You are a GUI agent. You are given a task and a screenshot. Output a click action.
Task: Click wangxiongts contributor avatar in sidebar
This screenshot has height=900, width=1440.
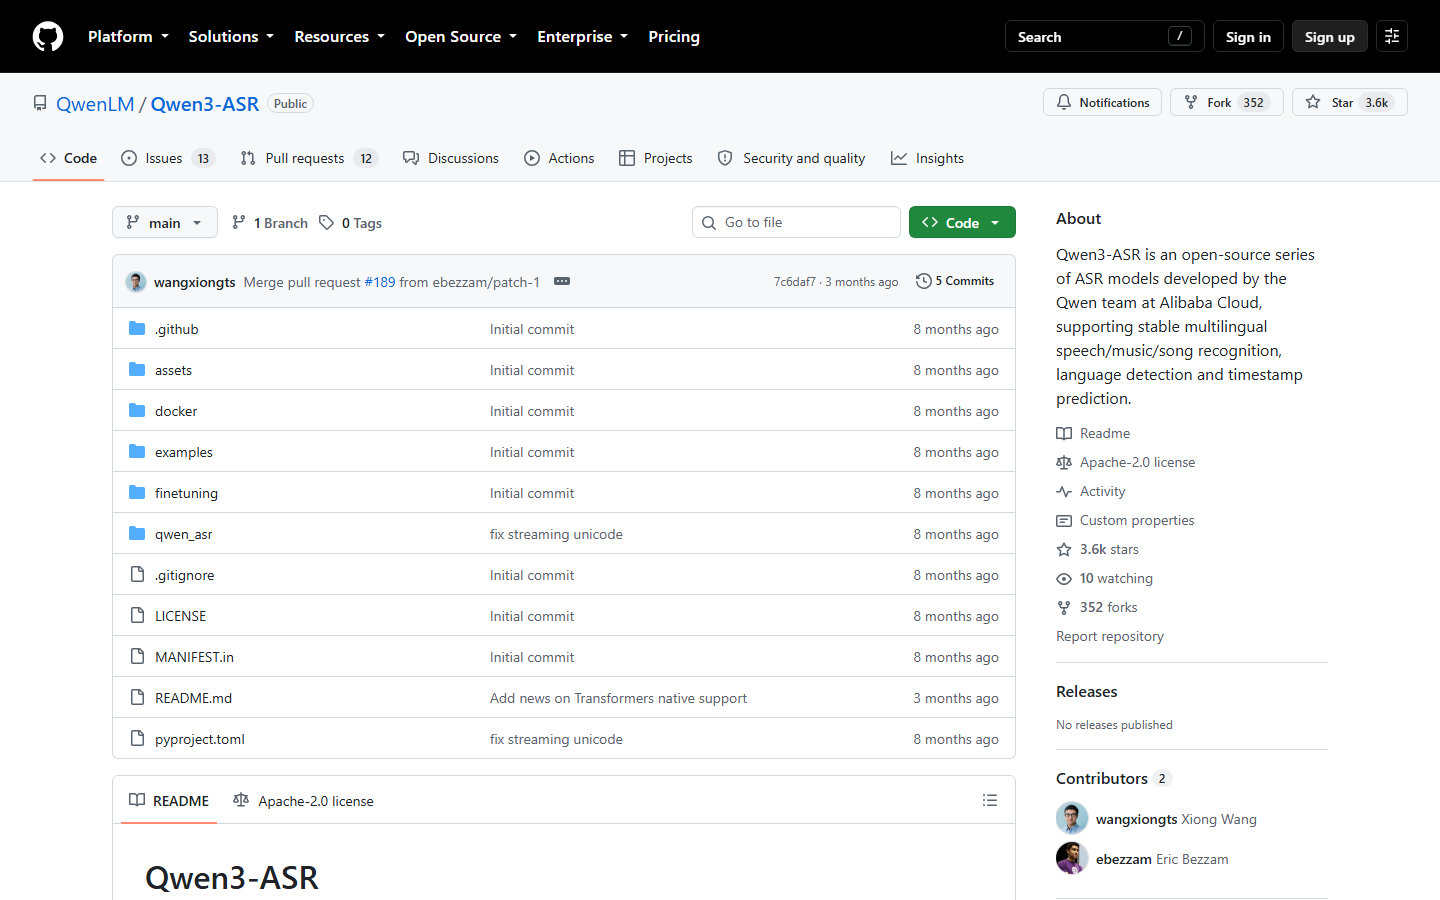click(1072, 818)
